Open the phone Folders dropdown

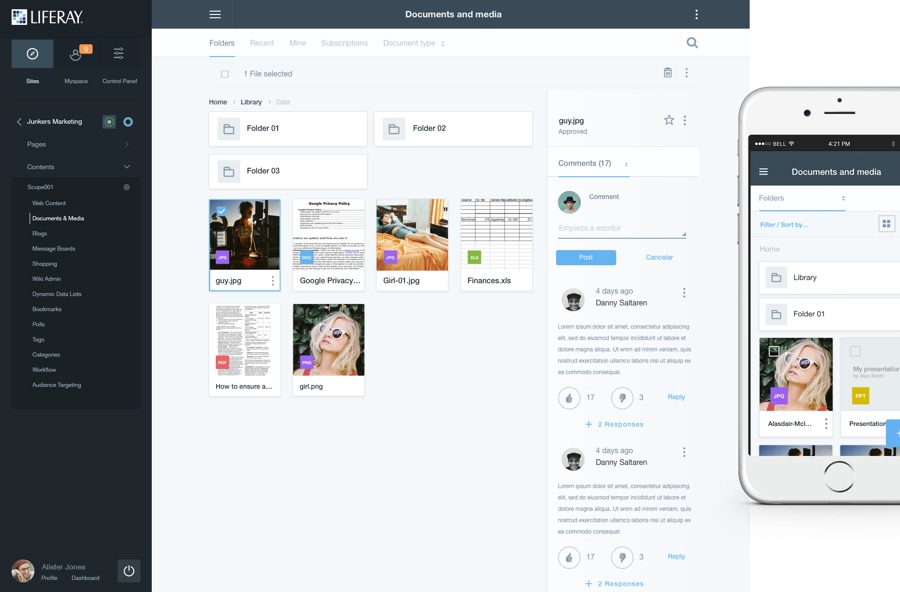click(x=802, y=198)
